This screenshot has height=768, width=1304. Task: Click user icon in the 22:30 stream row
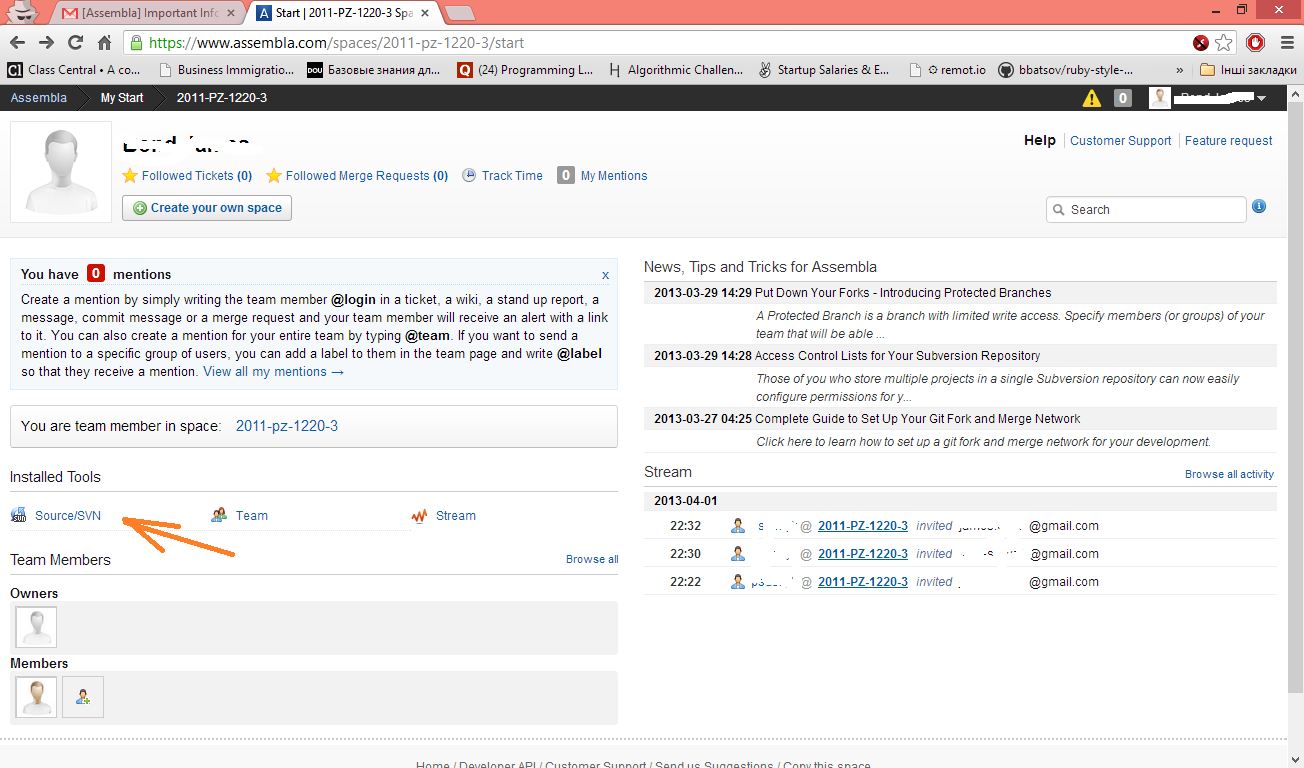tap(738, 554)
